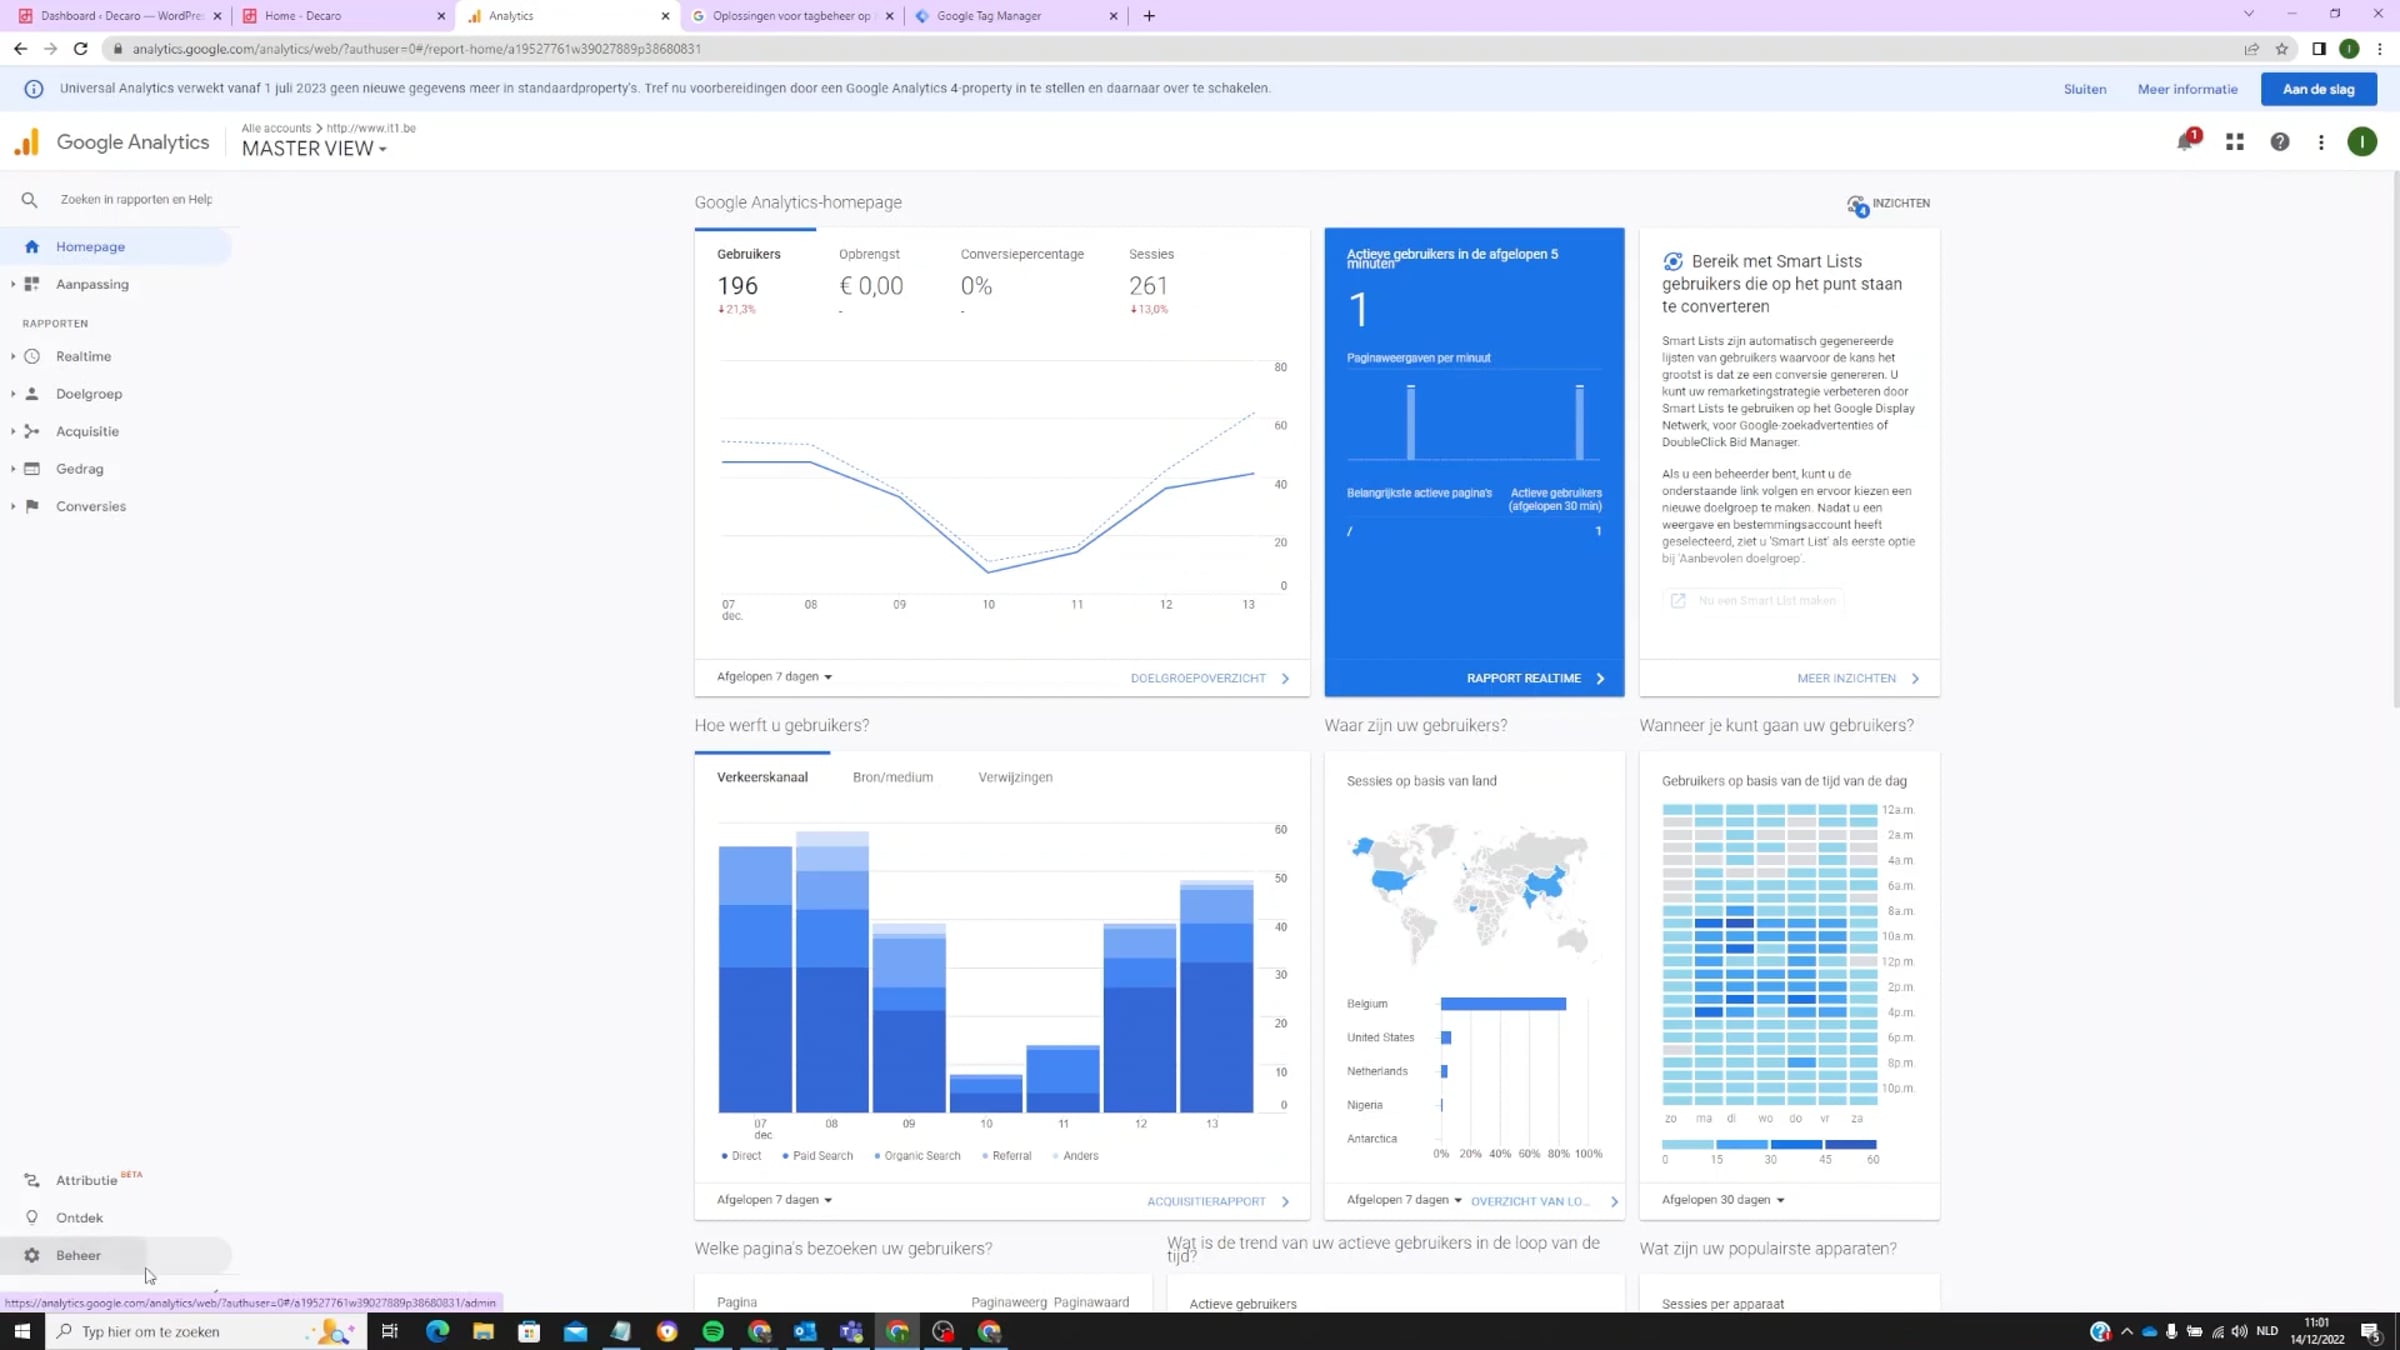
Task: Select the Conversiepercentage metric tab
Action: tap(1022, 283)
